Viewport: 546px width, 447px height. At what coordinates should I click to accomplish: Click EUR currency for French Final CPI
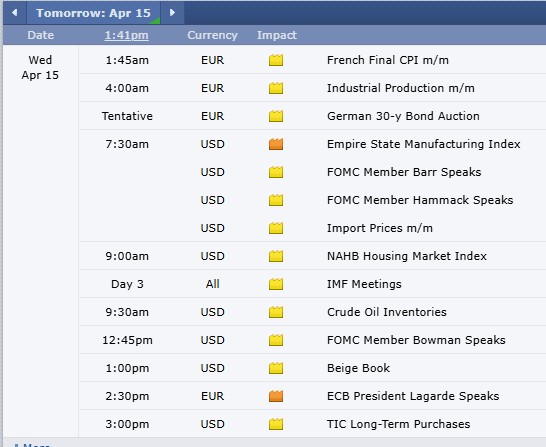(212, 60)
